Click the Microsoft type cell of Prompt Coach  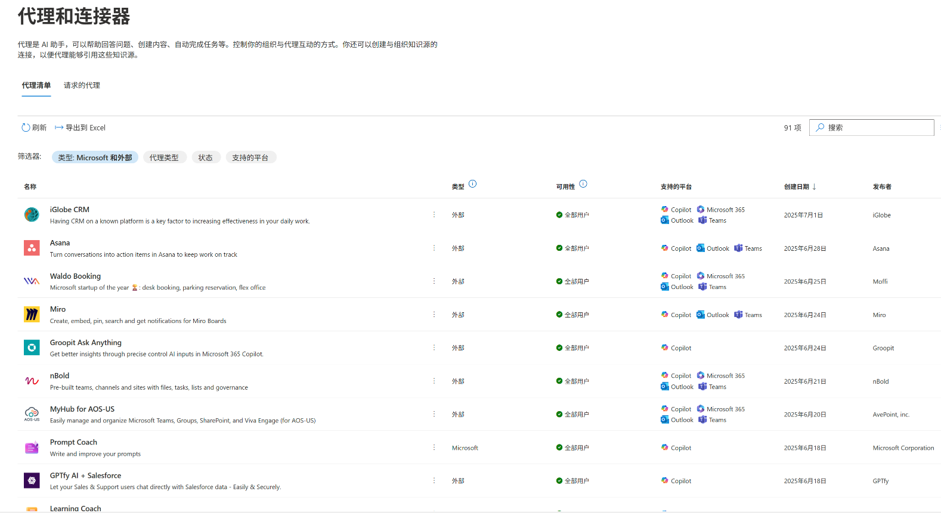464,448
